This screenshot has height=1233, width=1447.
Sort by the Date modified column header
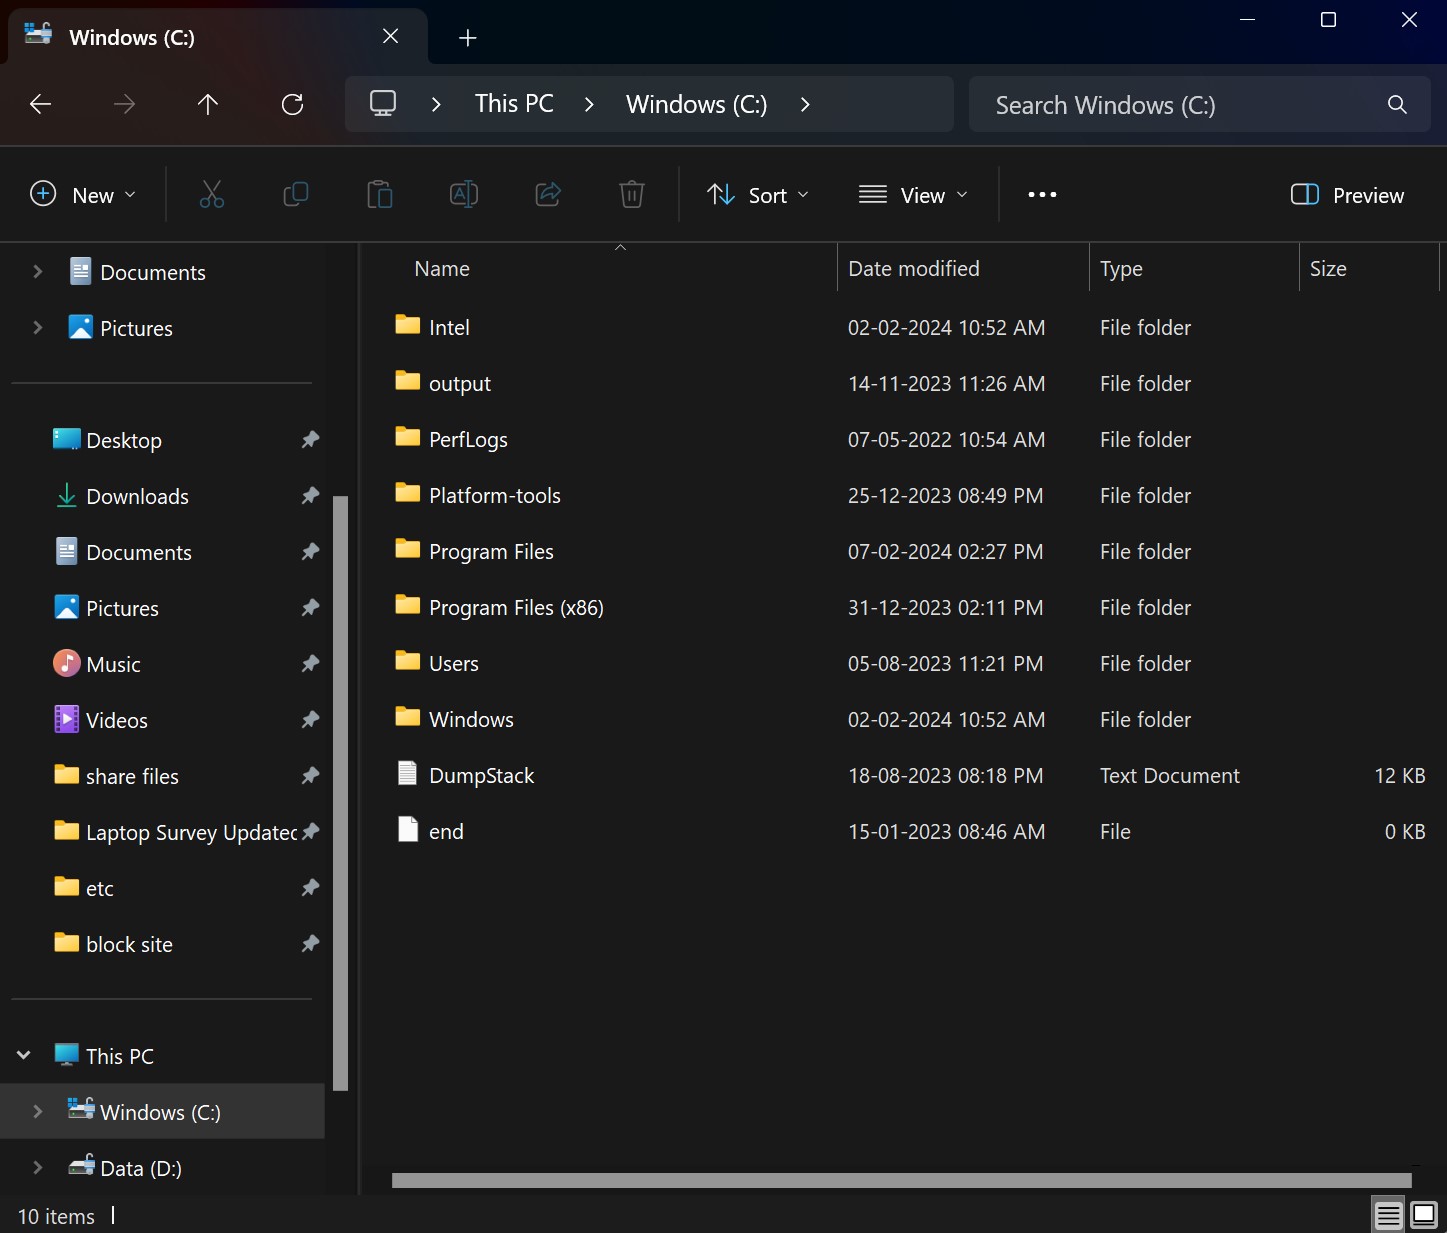point(962,269)
